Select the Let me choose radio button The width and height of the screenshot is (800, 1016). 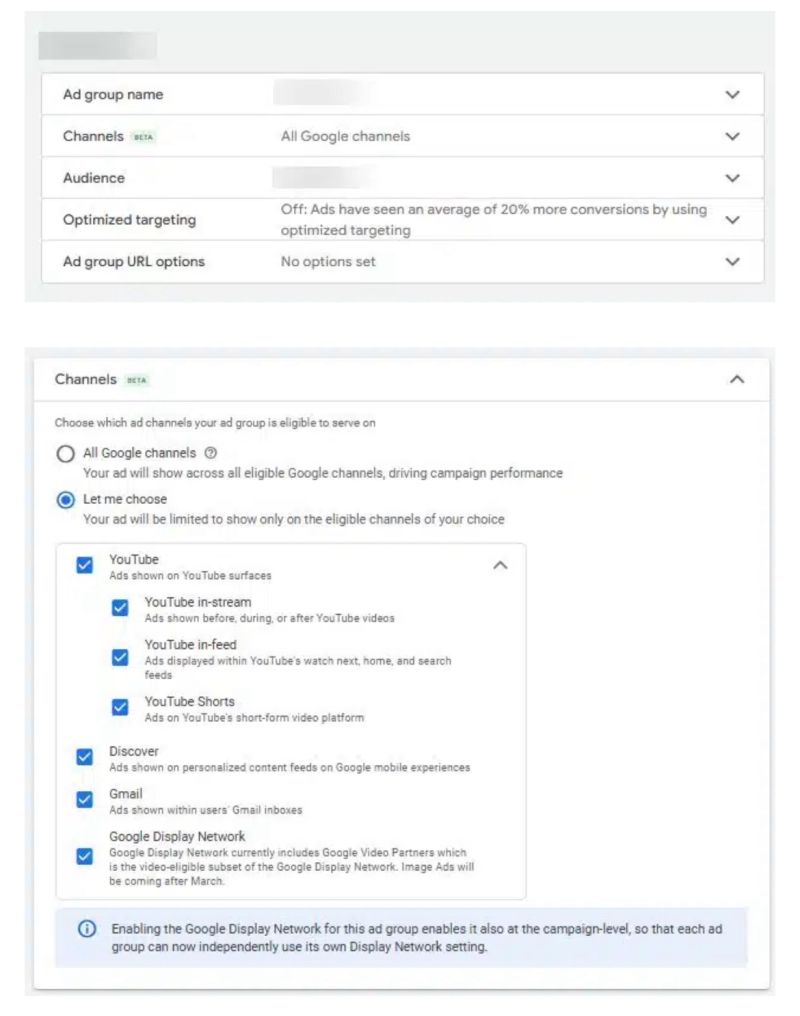(63, 498)
